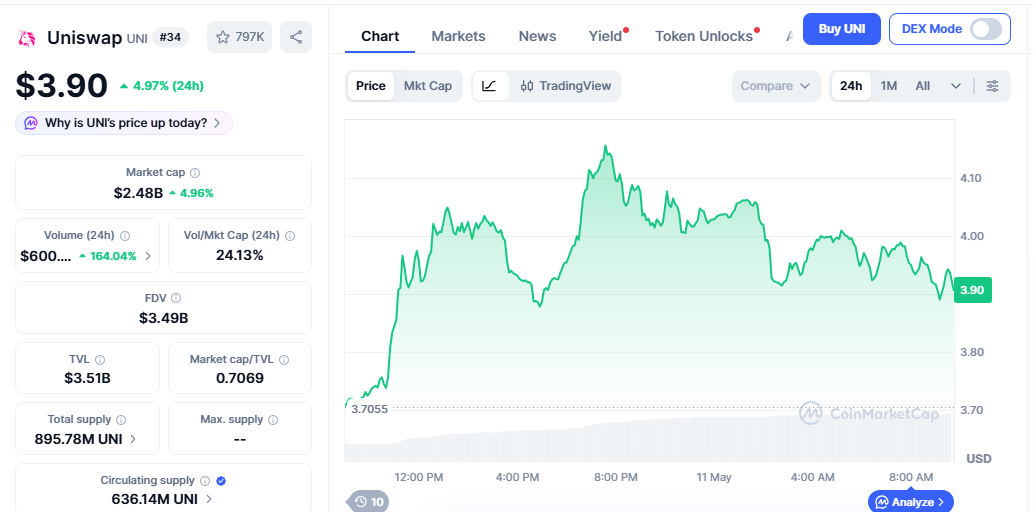Screen dimensions: 1033x512
Task: Click the 24.13% Vol/Mkt Cap value
Action: [240, 255]
